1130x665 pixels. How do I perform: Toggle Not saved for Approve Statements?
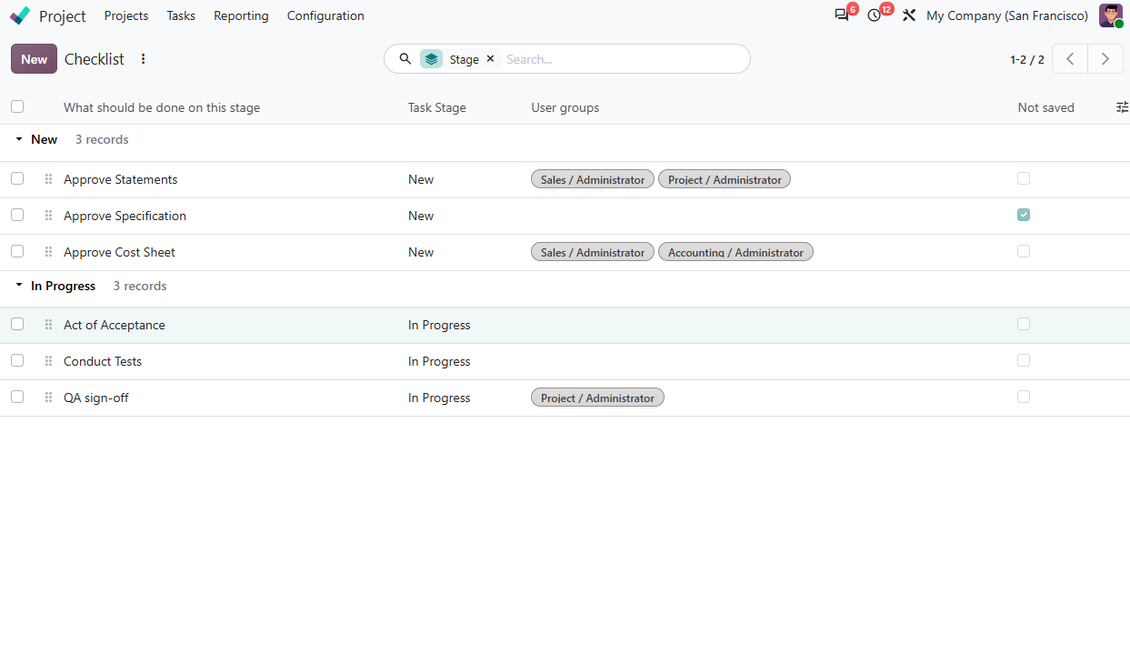1023,179
